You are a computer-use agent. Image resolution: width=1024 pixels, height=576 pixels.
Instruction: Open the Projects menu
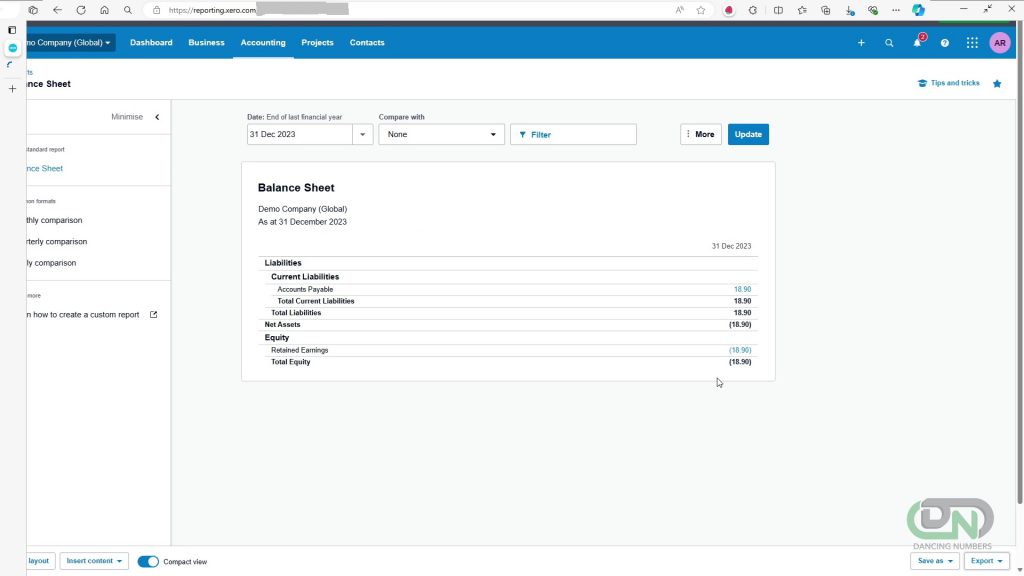click(x=317, y=42)
